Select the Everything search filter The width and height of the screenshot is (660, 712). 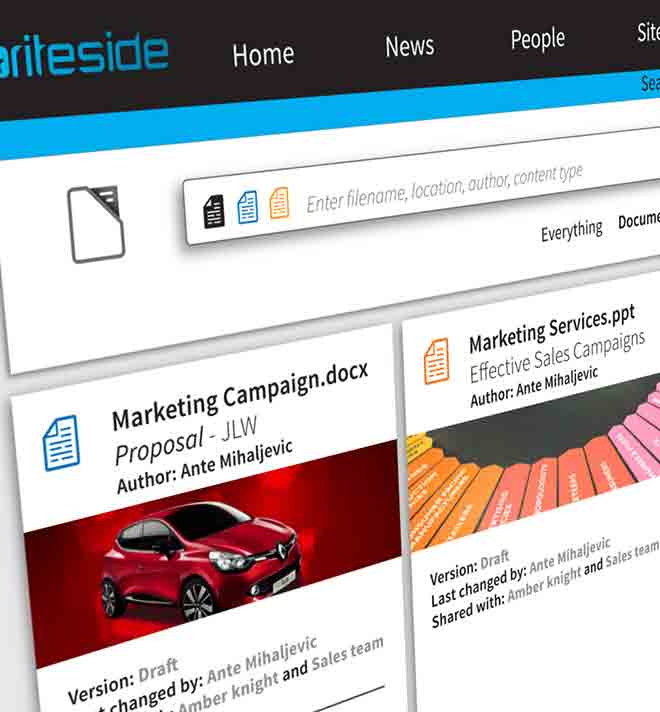[571, 231]
